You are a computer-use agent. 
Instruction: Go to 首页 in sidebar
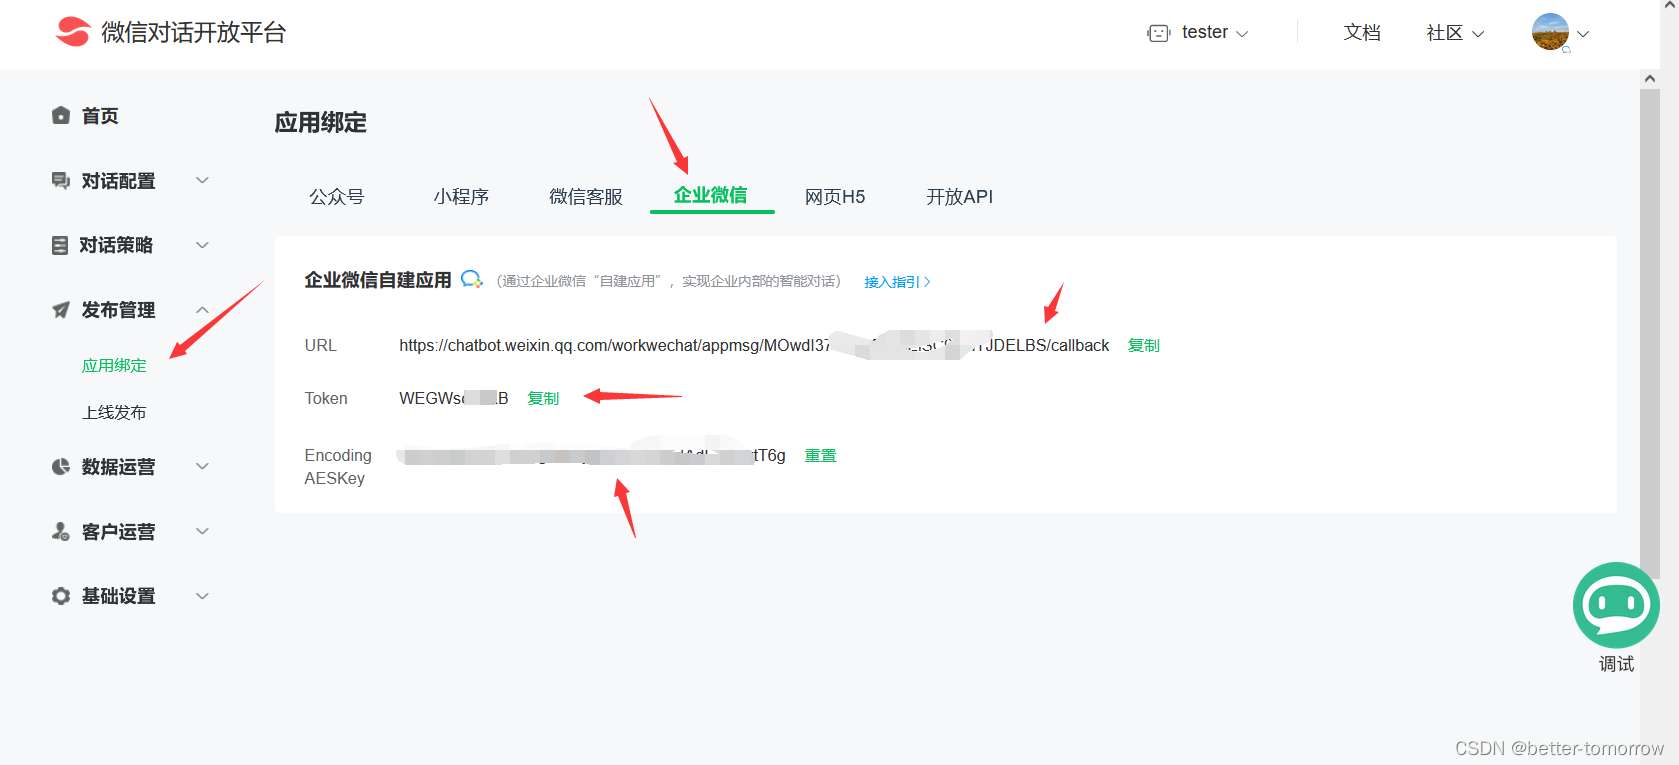click(x=100, y=116)
